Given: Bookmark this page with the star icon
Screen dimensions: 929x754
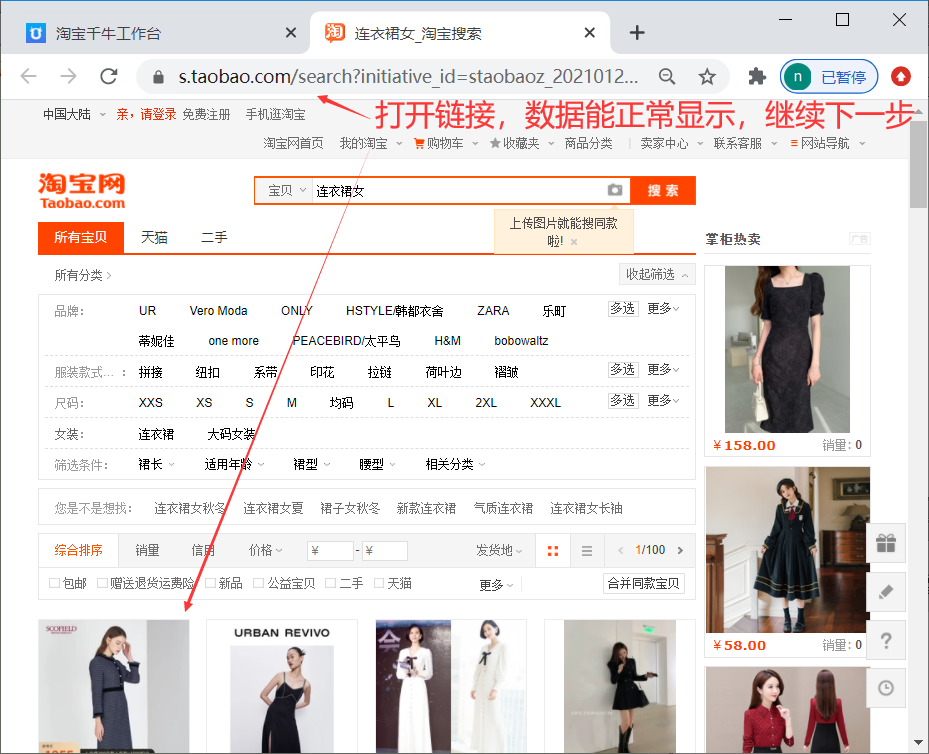Looking at the screenshot, I should point(707,77).
